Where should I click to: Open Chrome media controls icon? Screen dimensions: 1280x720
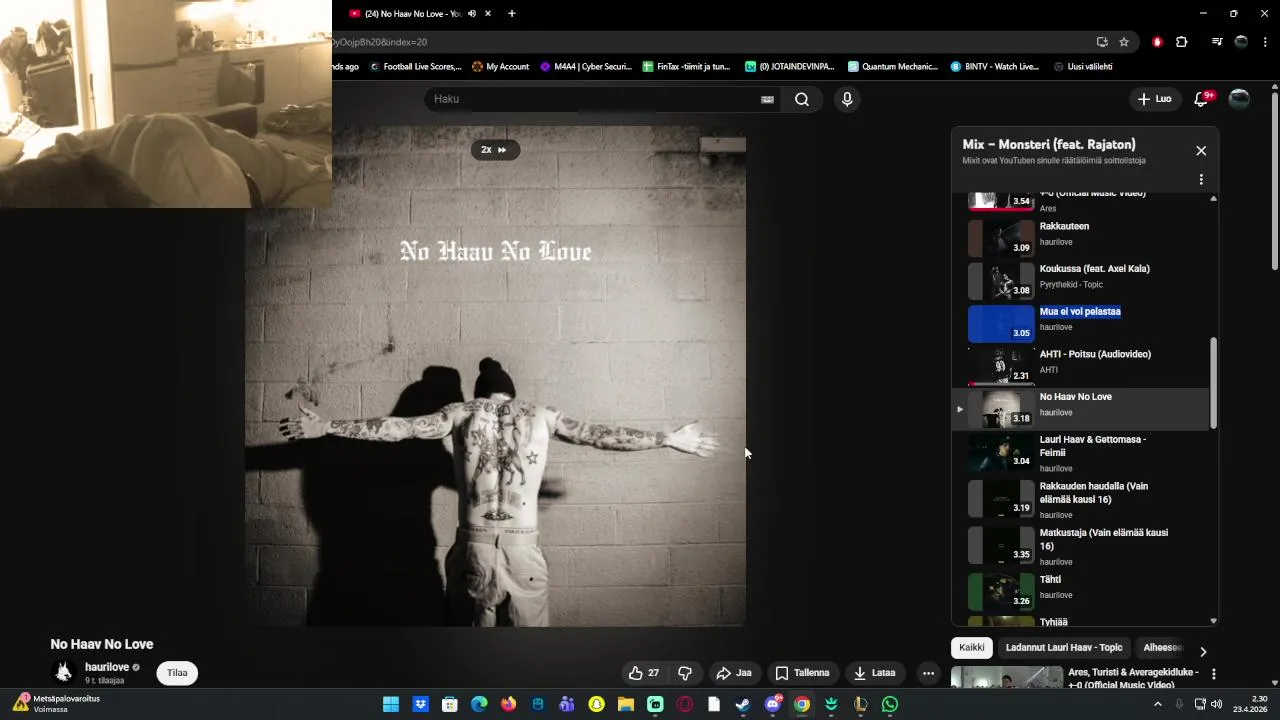[1217, 42]
